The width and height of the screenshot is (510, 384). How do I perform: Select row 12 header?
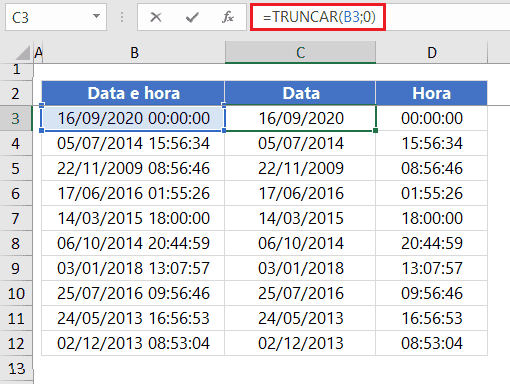[16, 343]
